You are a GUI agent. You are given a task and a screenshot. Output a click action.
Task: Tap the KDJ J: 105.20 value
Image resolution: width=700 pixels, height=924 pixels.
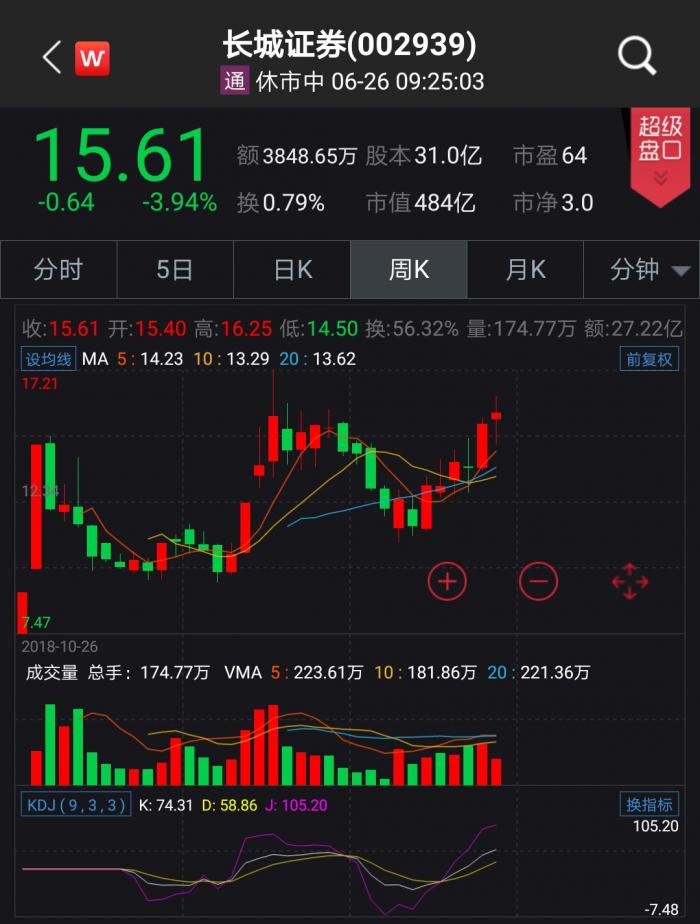pyautogui.click(x=296, y=806)
